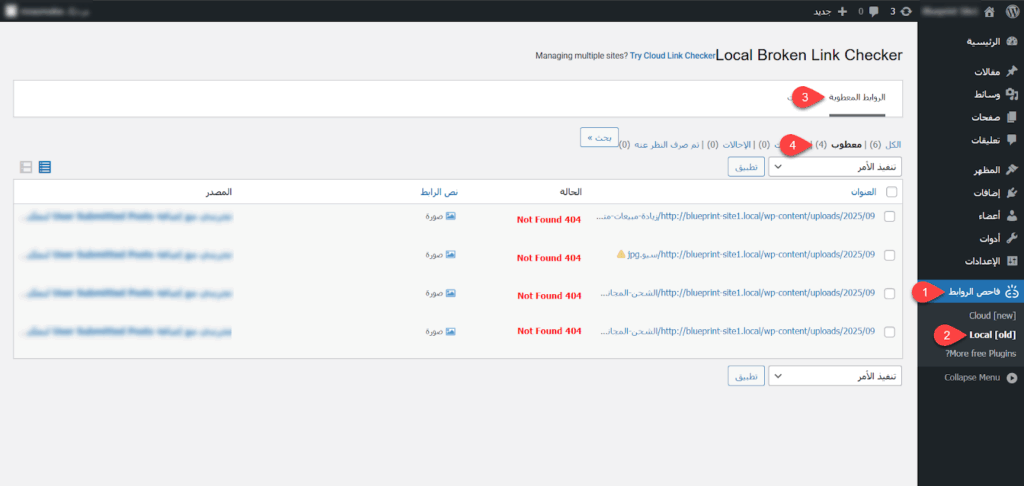The width and height of the screenshot is (1024, 486).
Task: Click the بحث search button
Action: 600,137
